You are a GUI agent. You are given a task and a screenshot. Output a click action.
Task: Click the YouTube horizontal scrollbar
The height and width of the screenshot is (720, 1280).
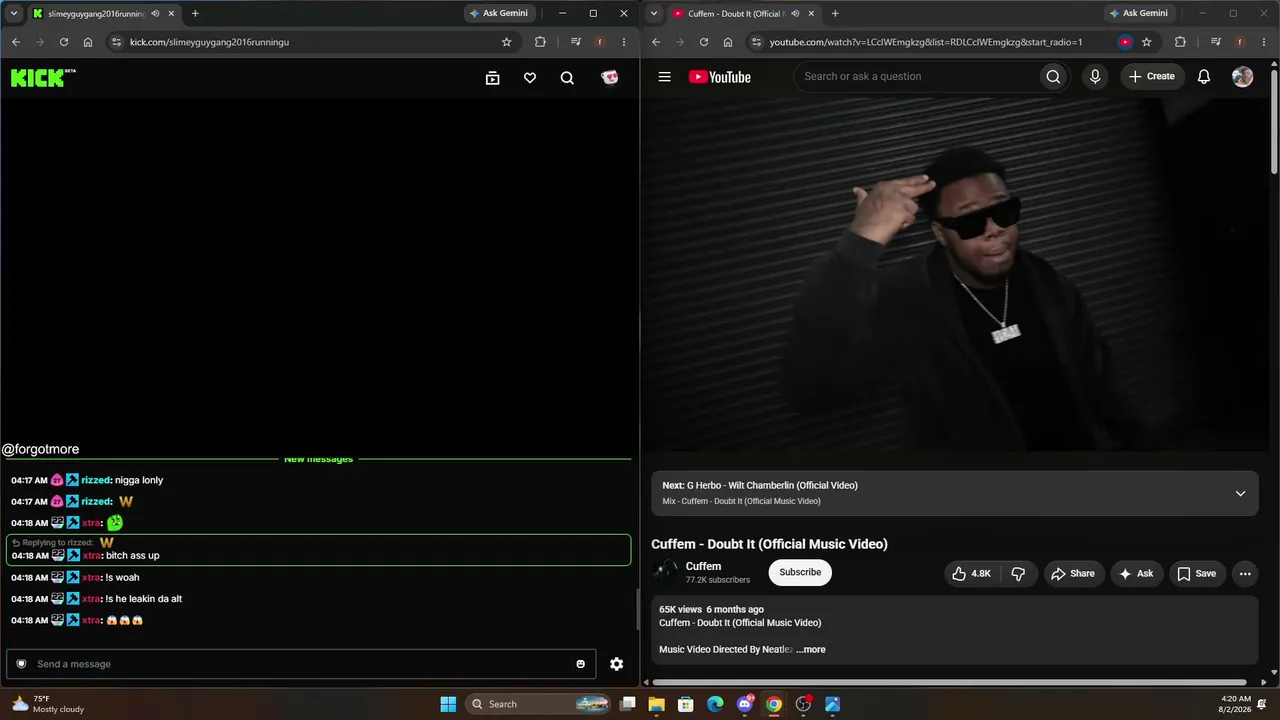tap(950, 683)
